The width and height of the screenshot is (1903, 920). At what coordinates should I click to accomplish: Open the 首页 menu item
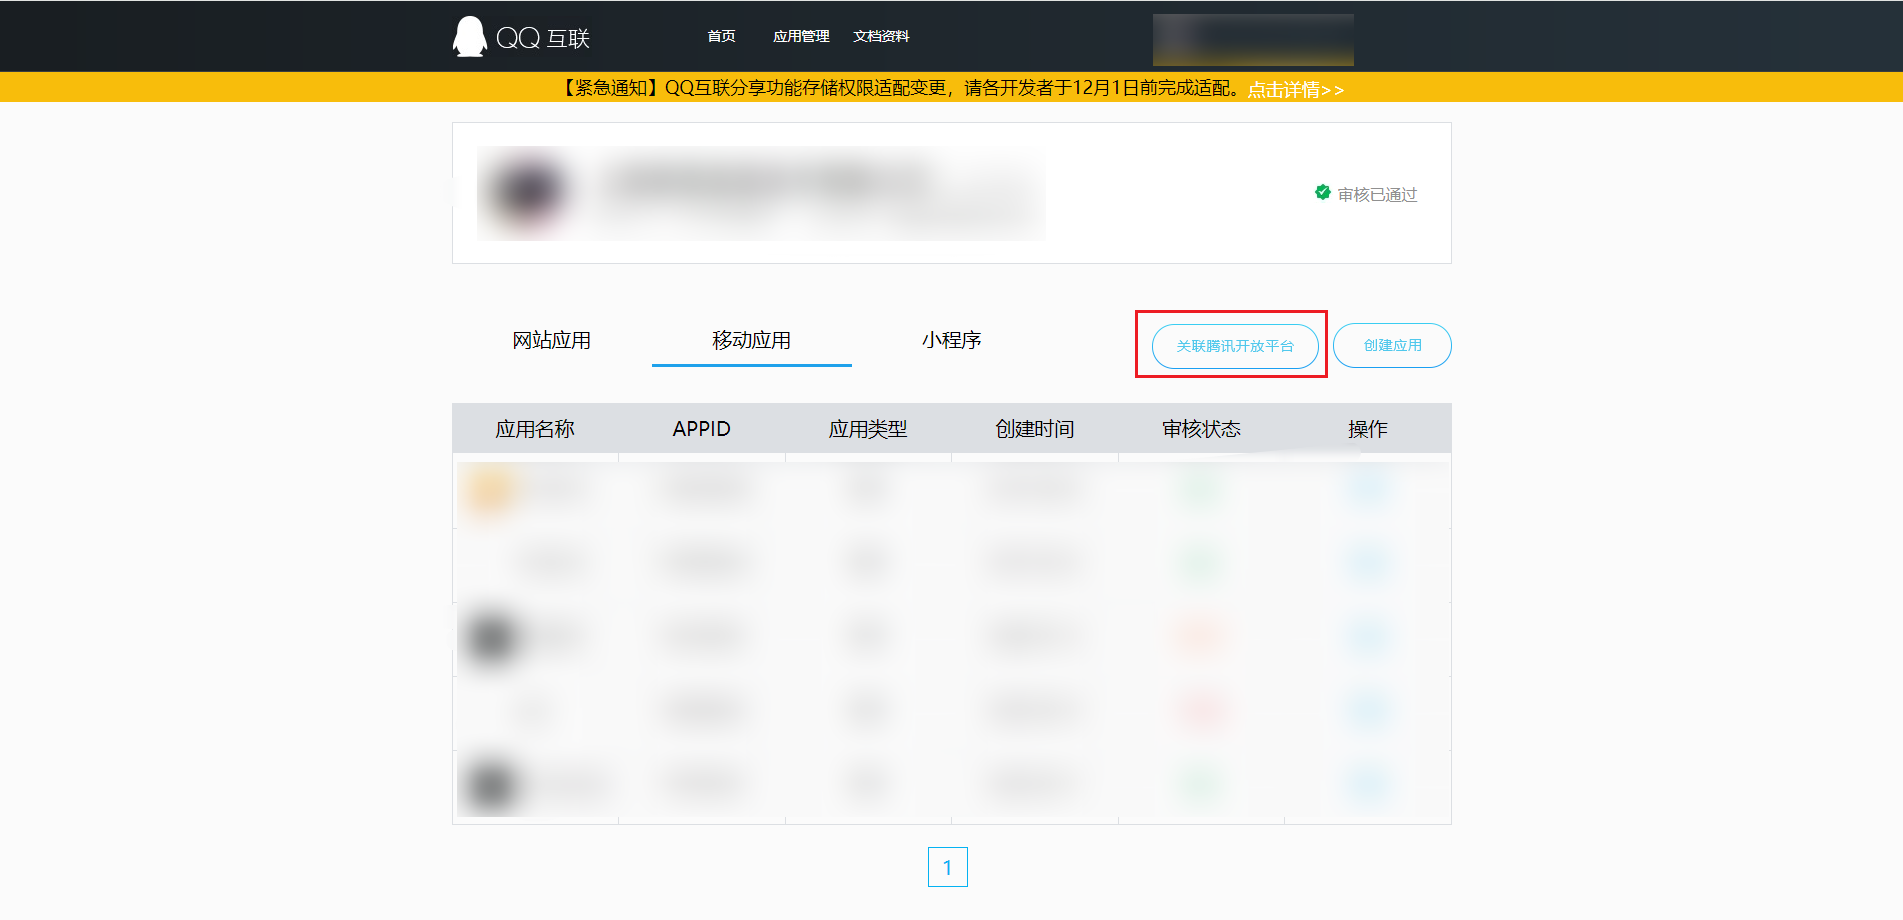point(720,36)
